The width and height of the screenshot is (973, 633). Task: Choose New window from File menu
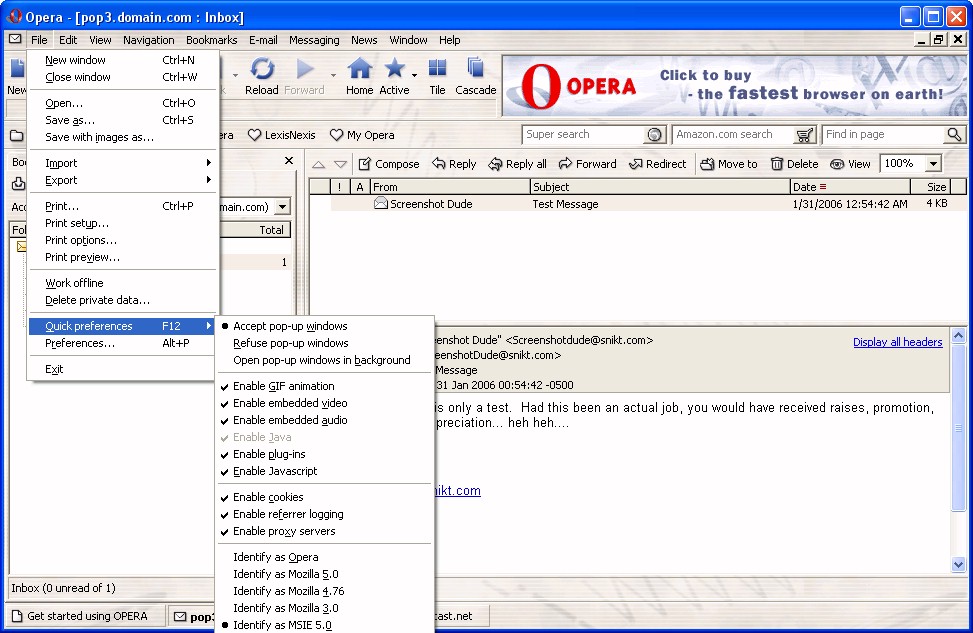click(x=122, y=60)
